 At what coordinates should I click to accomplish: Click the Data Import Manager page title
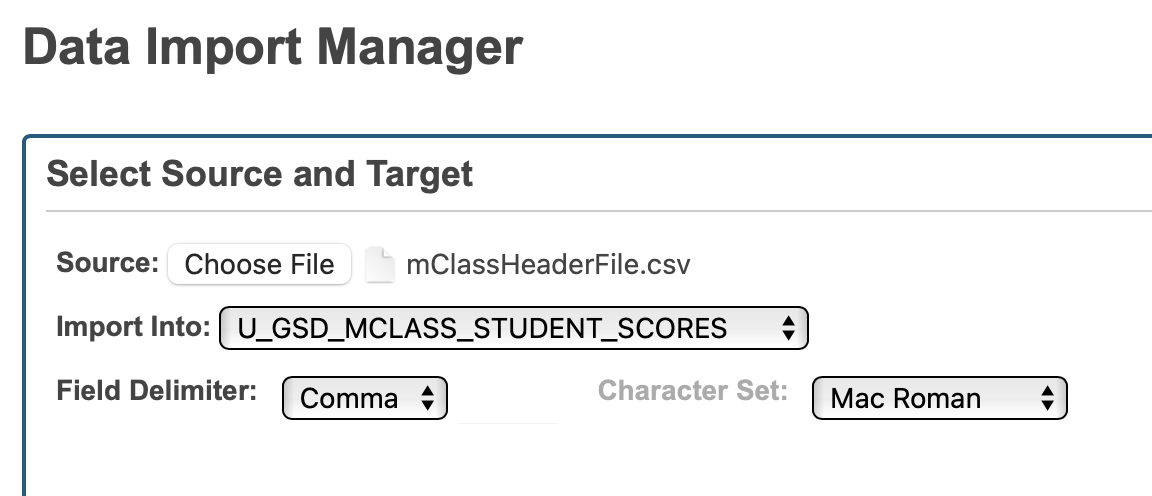click(x=273, y=47)
